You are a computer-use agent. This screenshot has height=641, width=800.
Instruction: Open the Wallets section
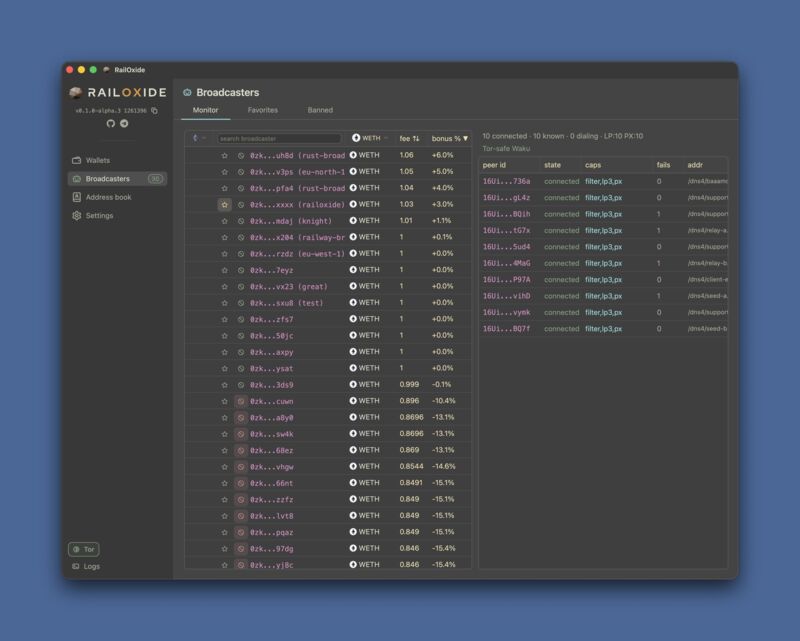point(117,160)
